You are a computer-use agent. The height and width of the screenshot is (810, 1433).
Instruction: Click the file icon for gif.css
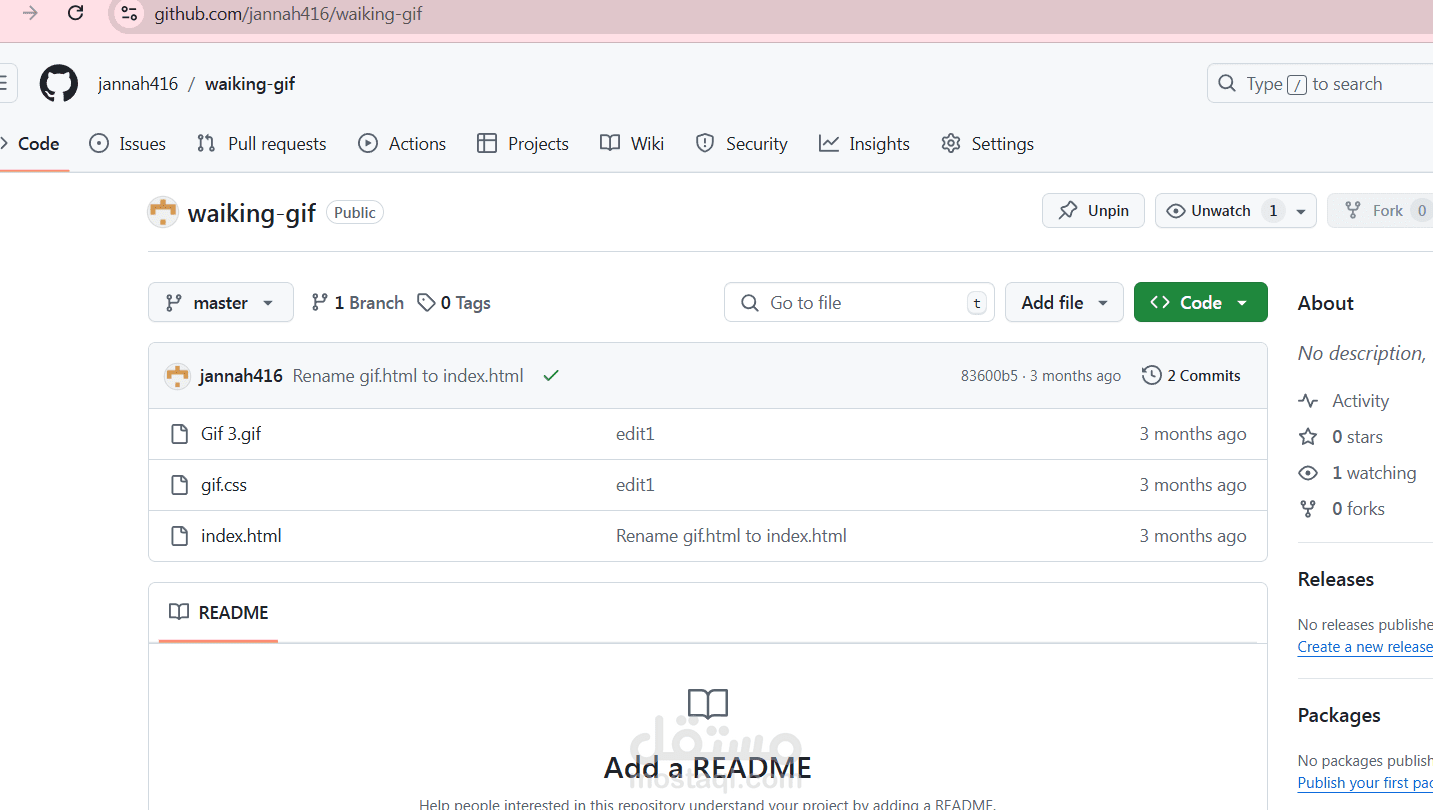coord(179,485)
